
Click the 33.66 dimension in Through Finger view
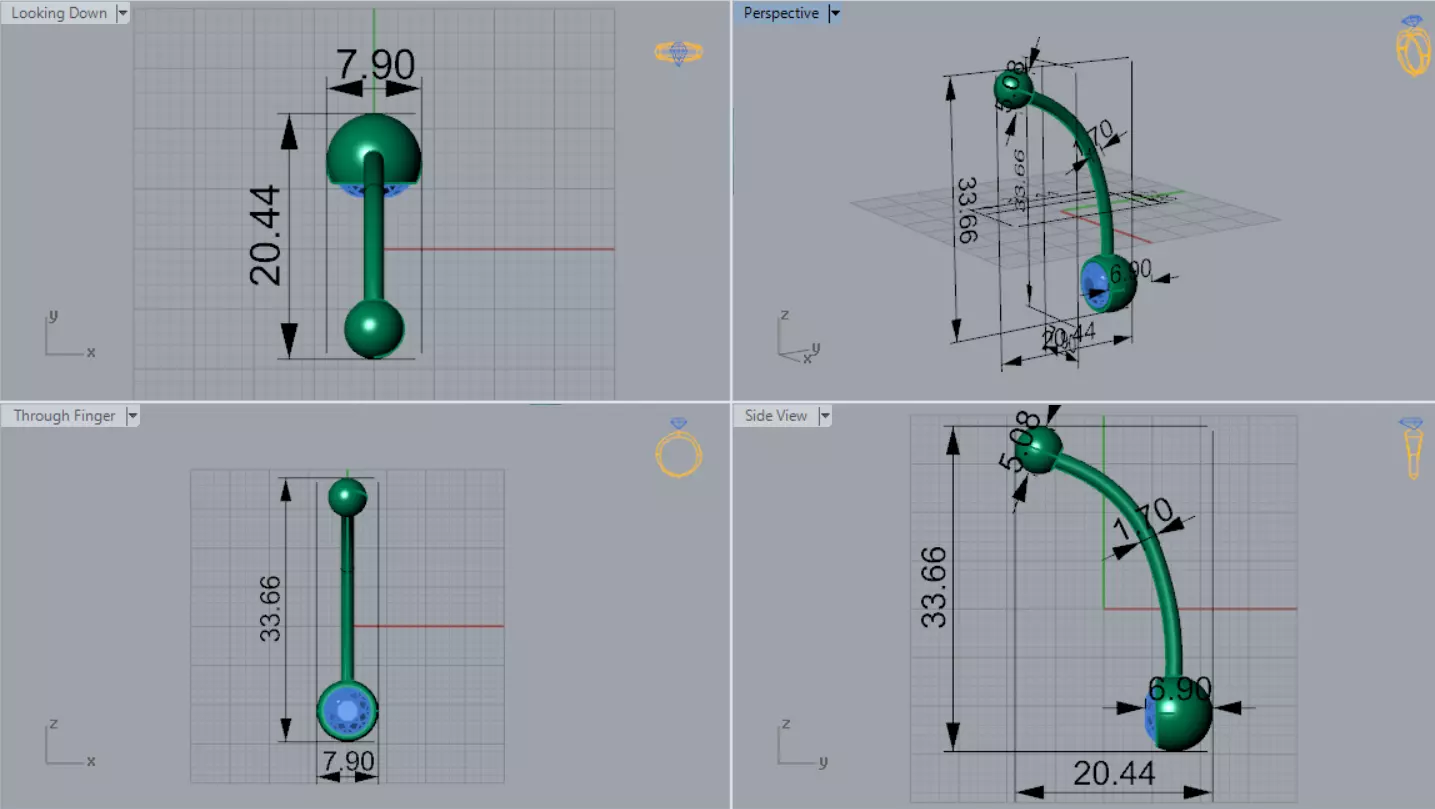pos(270,608)
